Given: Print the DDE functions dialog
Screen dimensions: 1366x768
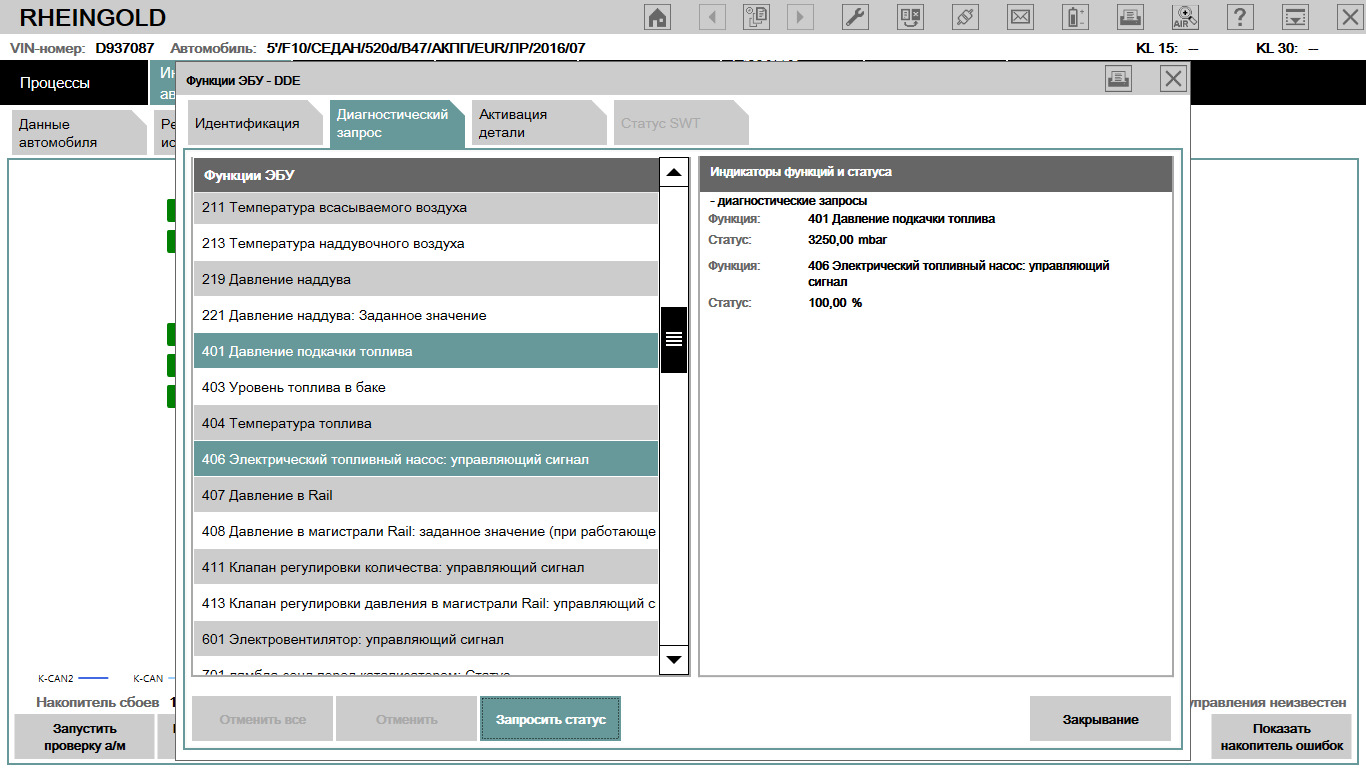Looking at the screenshot, I should click(1118, 79).
